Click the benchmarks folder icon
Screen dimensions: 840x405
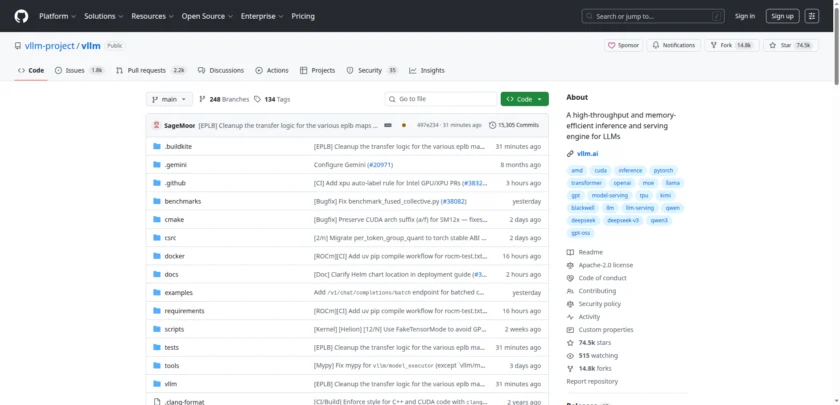pyautogui.click(x=157, y=201)
